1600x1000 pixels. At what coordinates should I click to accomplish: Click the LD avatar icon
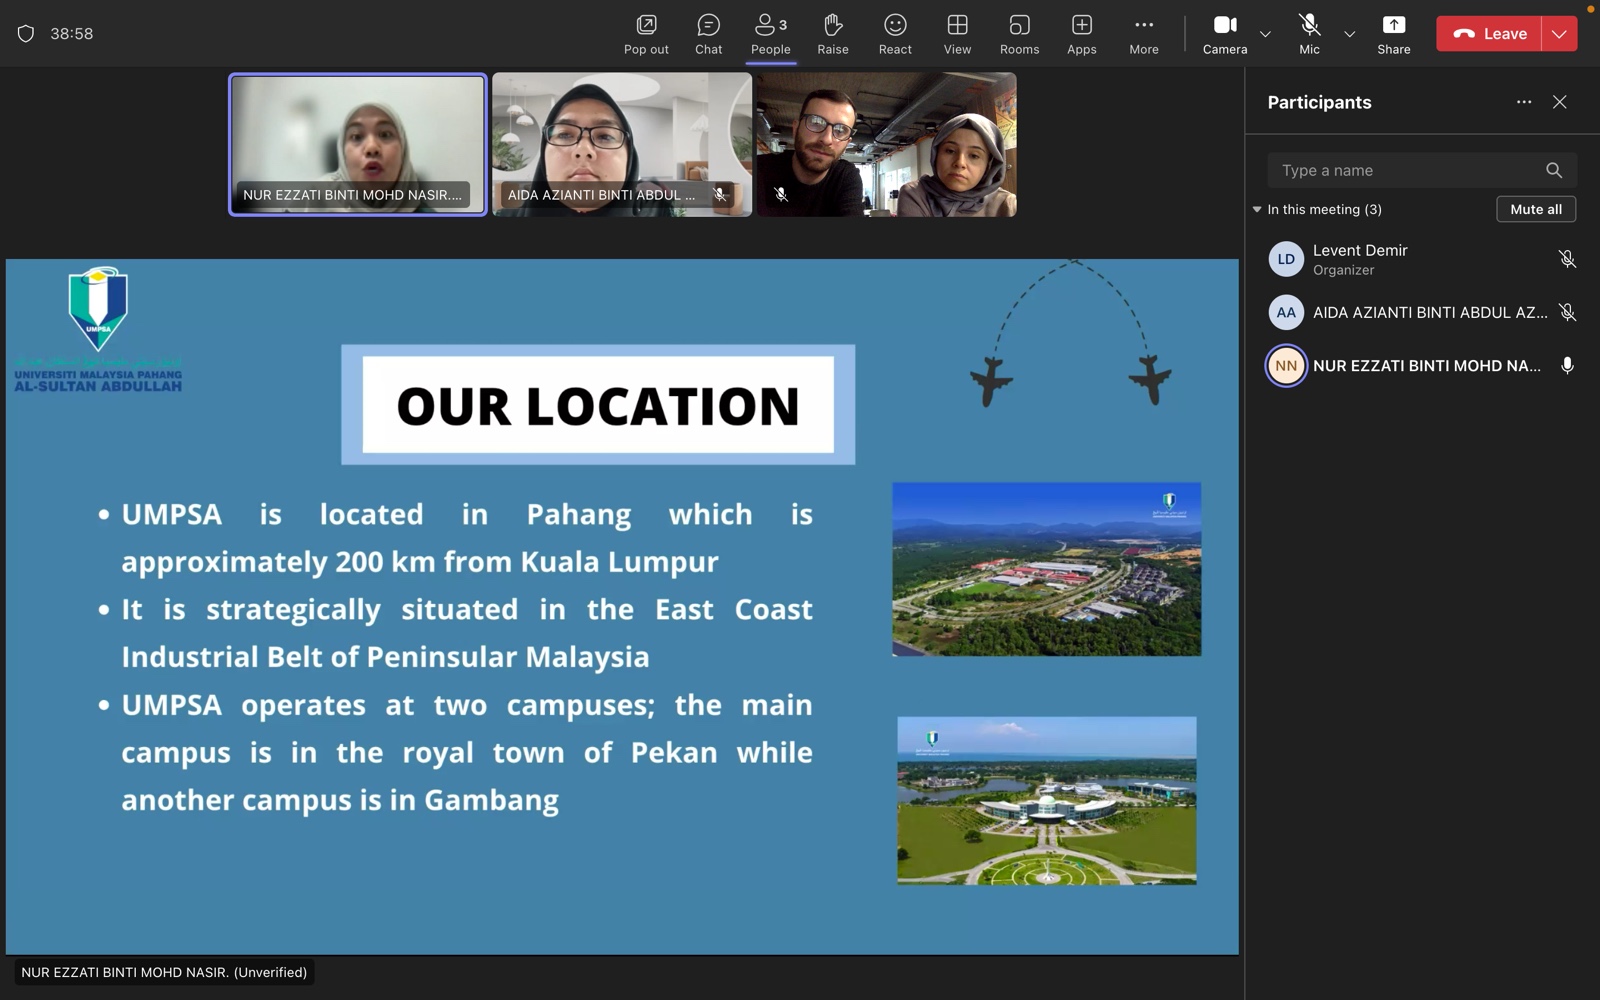[x=1286, y=259]
